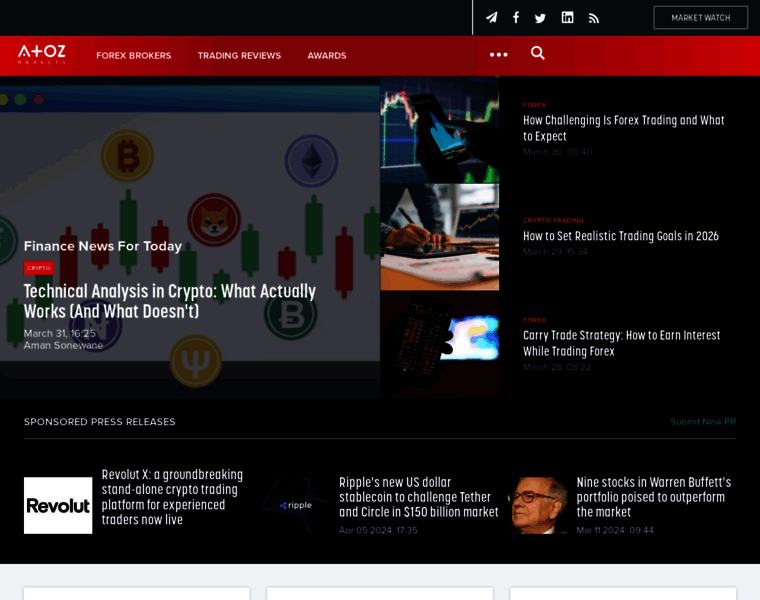This screenshot has height=600, width=760.
Task: Click the Telegram icon in top bar
Action: (491, 18)
